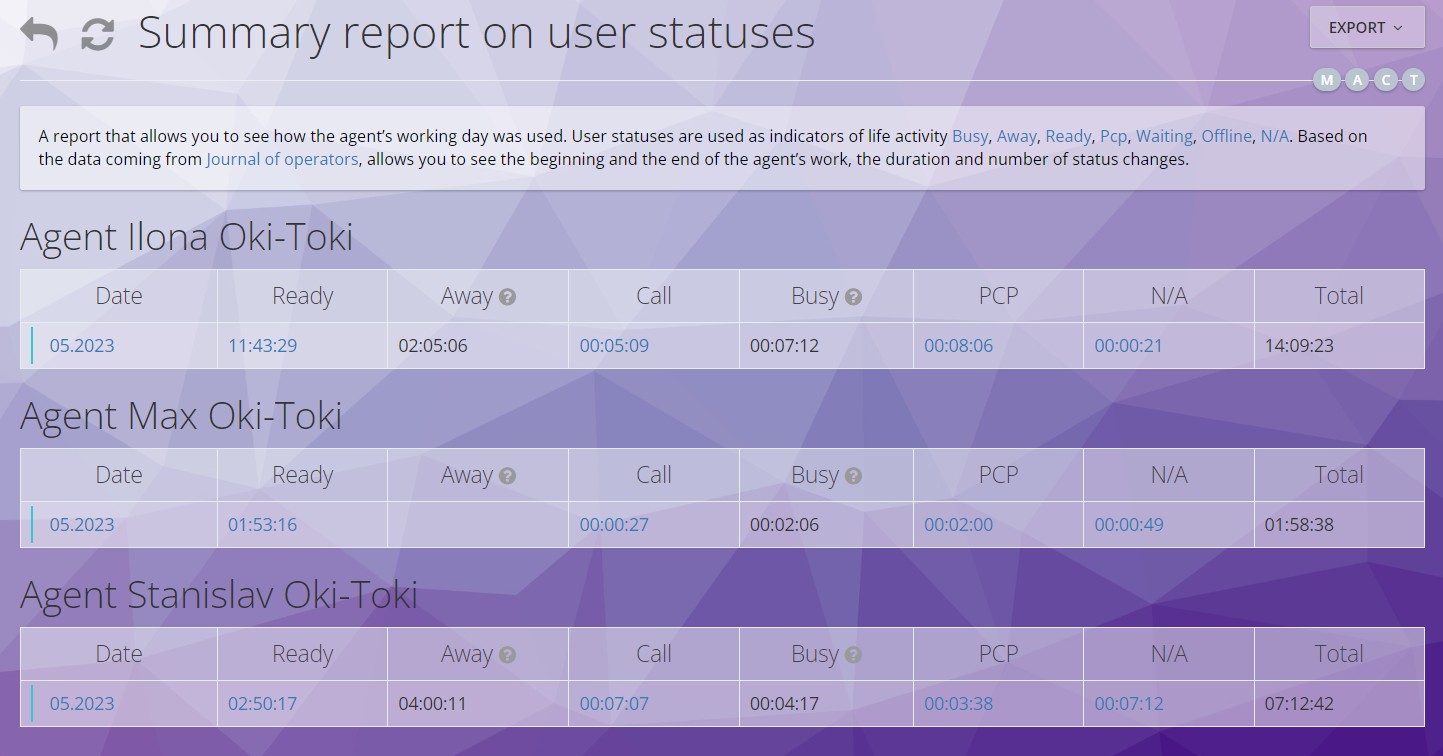
Task: Click Away help icon in Max's table
Action: tap(507, 476)
